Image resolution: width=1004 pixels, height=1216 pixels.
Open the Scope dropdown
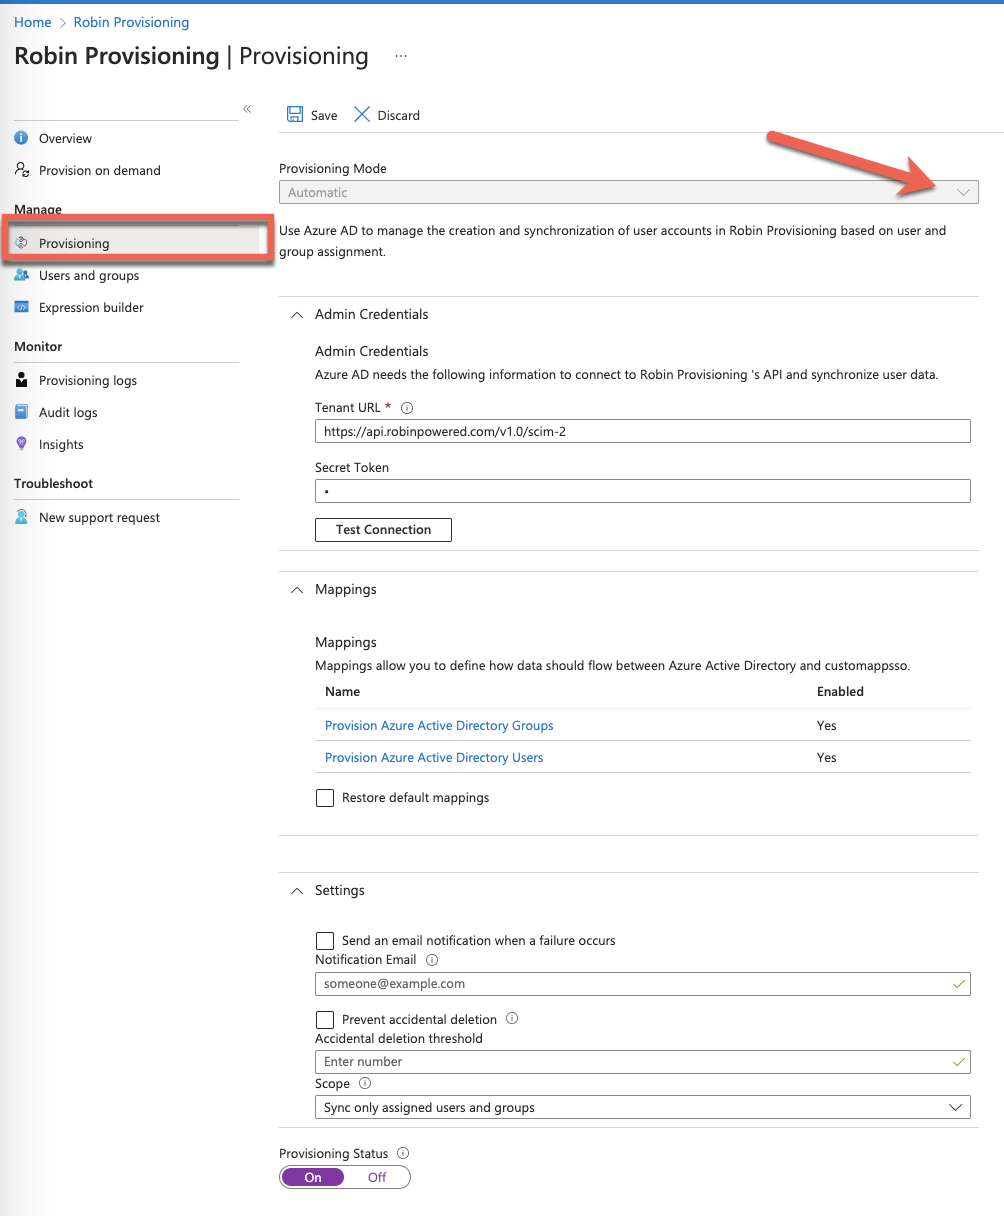pyautogui.click(x=643, y=1107)
